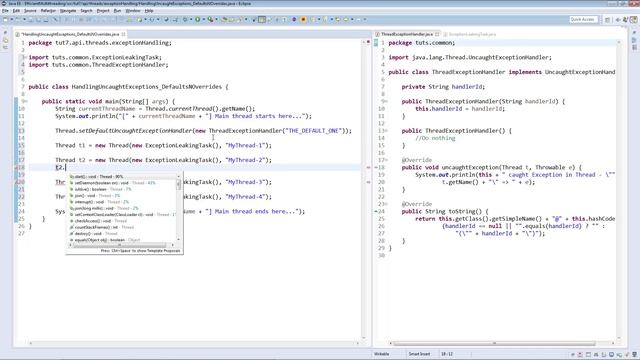640x360 pixels.
Task: Click the Run External Tools icon
Action: pos(210,19)
